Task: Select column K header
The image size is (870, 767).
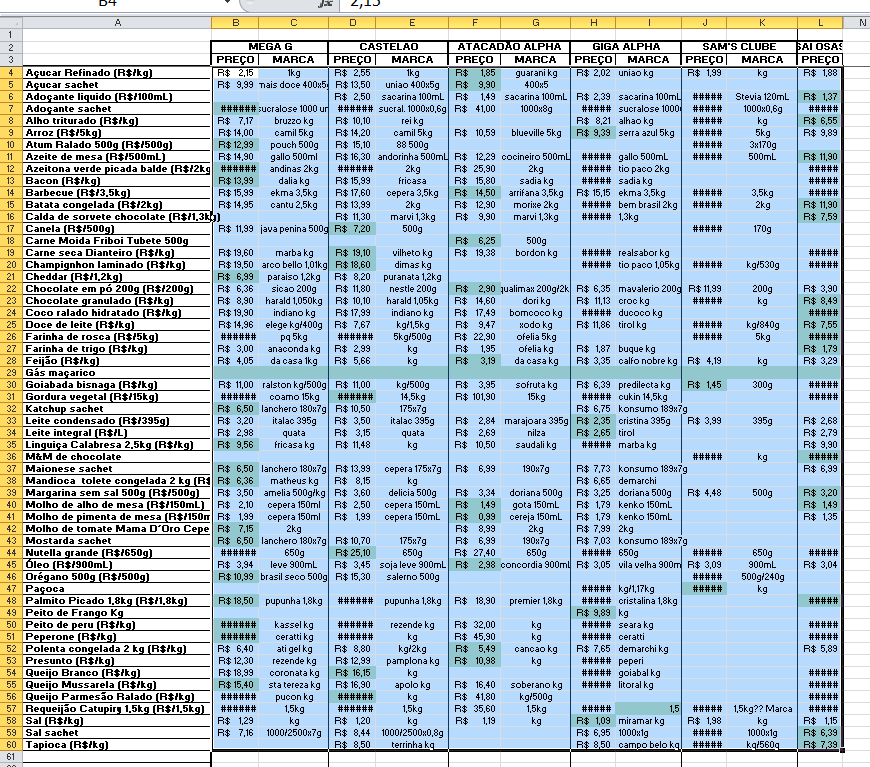Action: [762, 23]
